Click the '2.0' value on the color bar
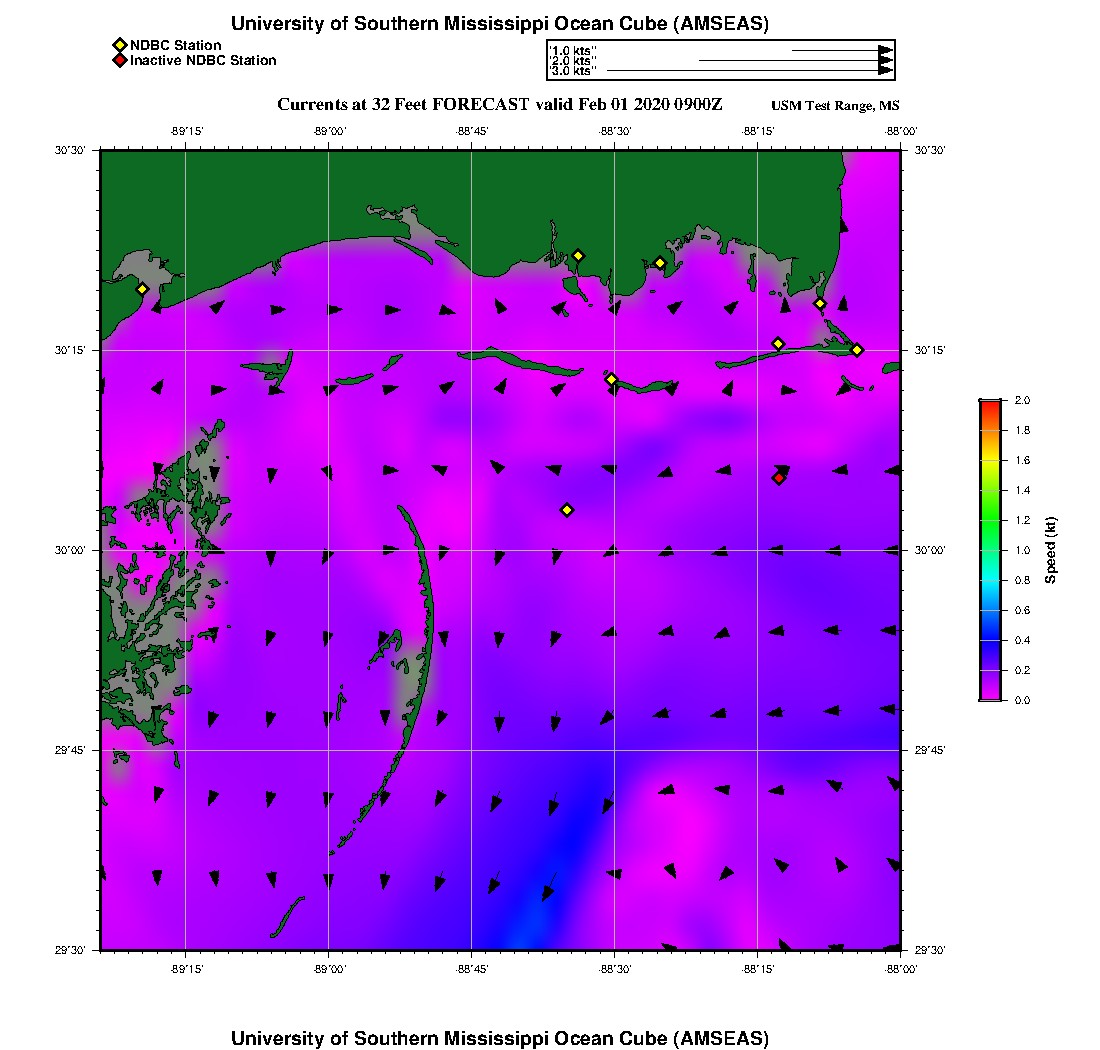The width and height of the screenshot is (1100, 1050). (1022, 401)
